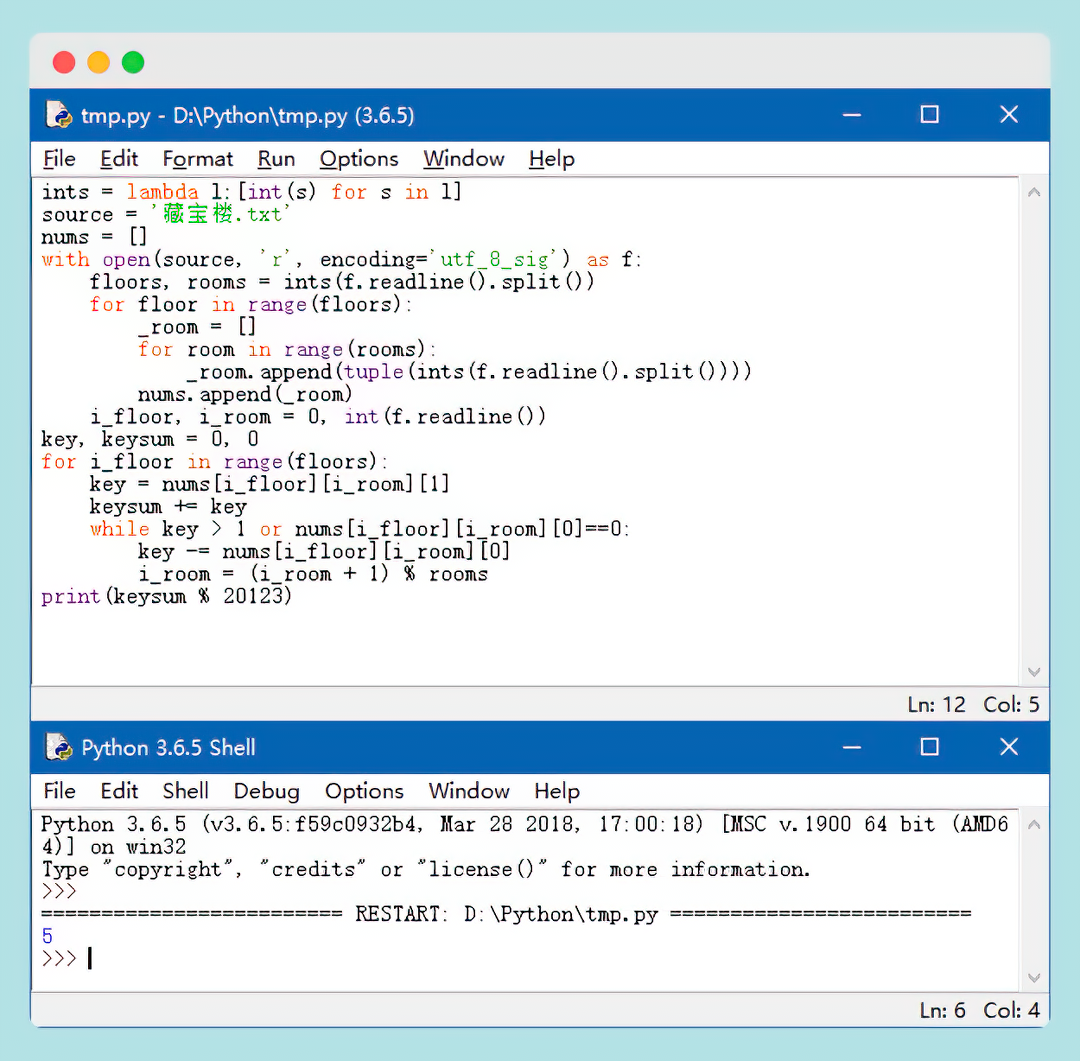Open the Format menu in editor window
The height and width of the screenshot is (1061, 1080).
point(198,159)
